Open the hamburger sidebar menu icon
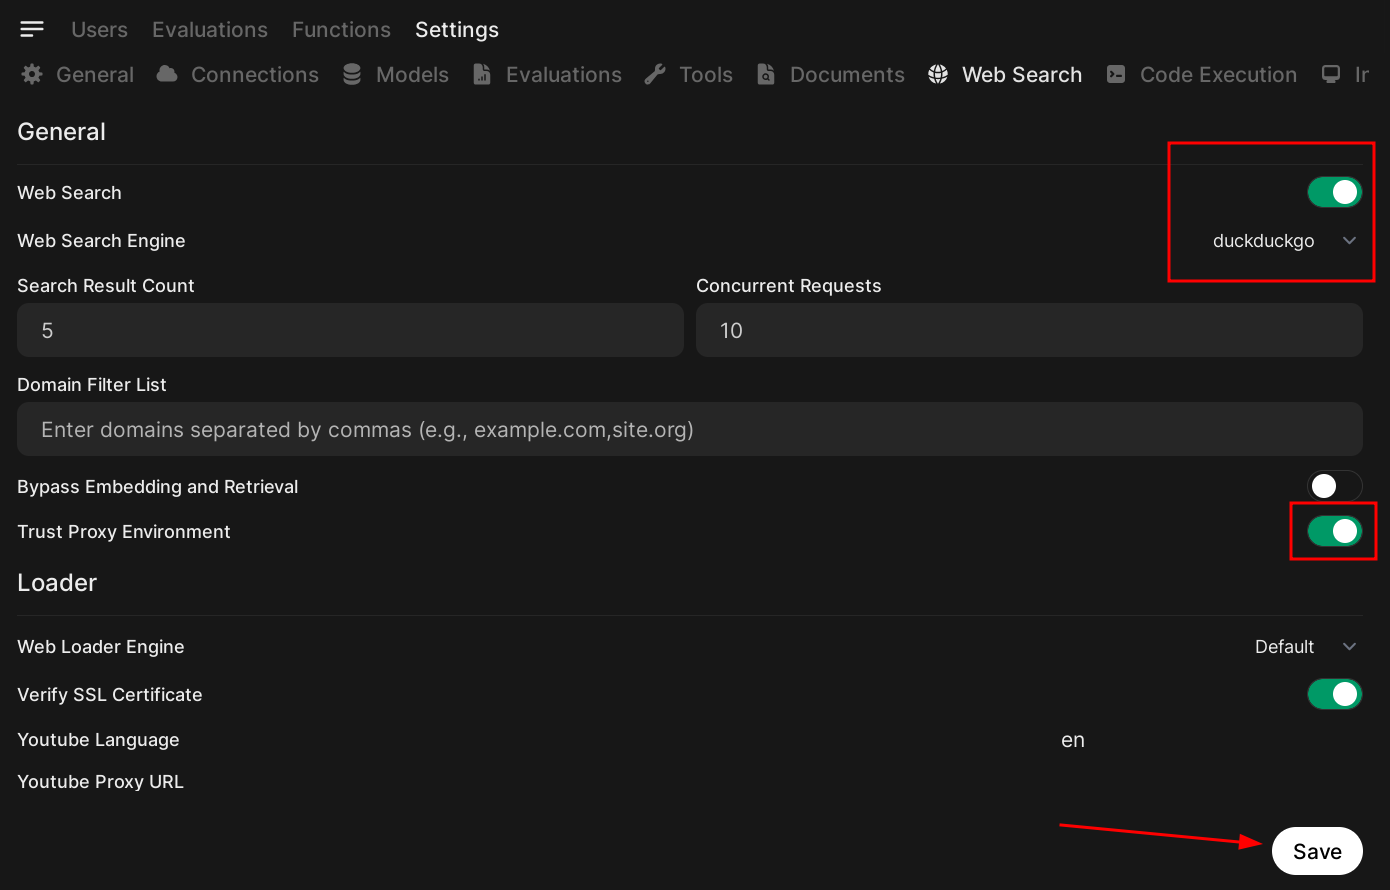The width and height of the screenshot is (1390, 890). [x=32, y=29]
